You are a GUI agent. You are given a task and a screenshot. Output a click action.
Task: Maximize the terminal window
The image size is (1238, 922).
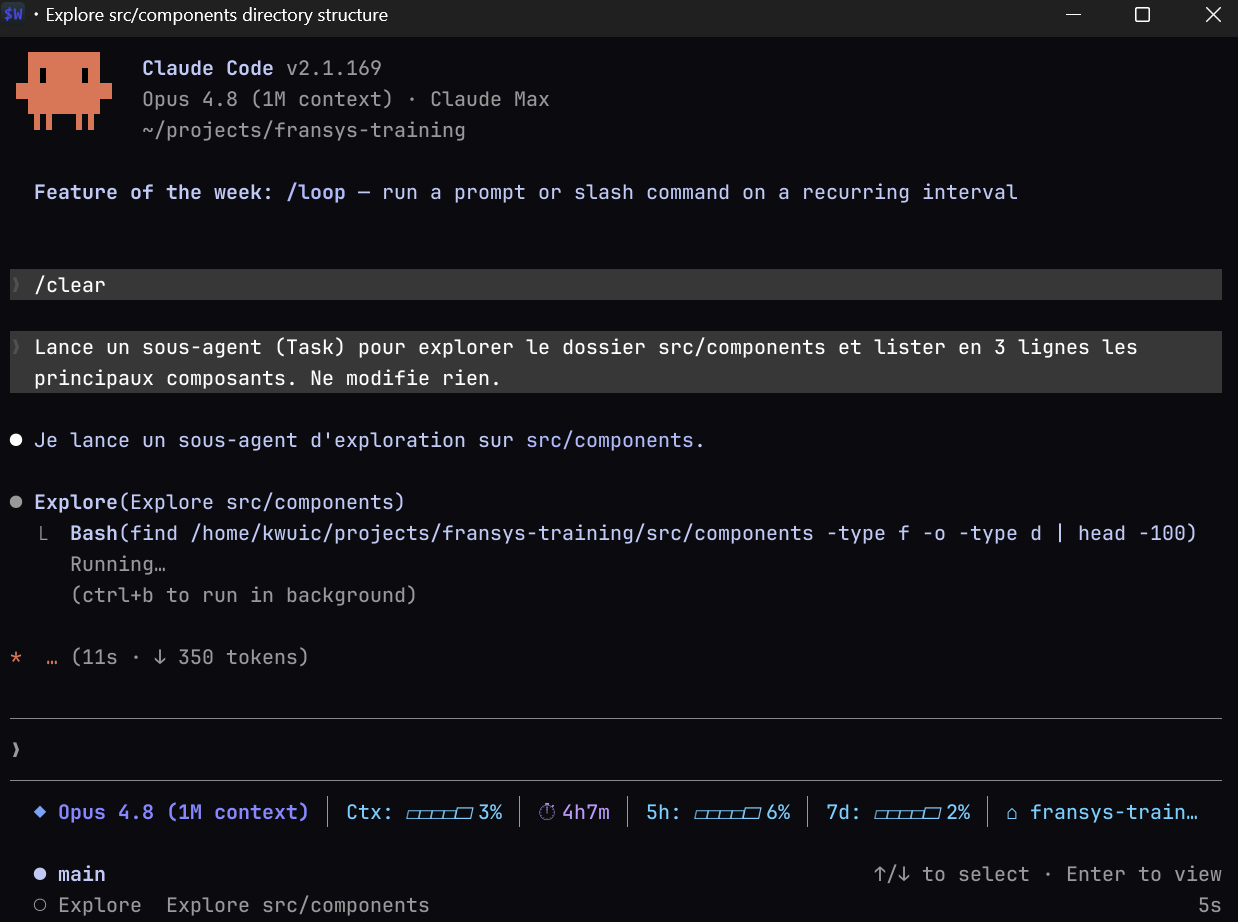(x=1142, y=15)
